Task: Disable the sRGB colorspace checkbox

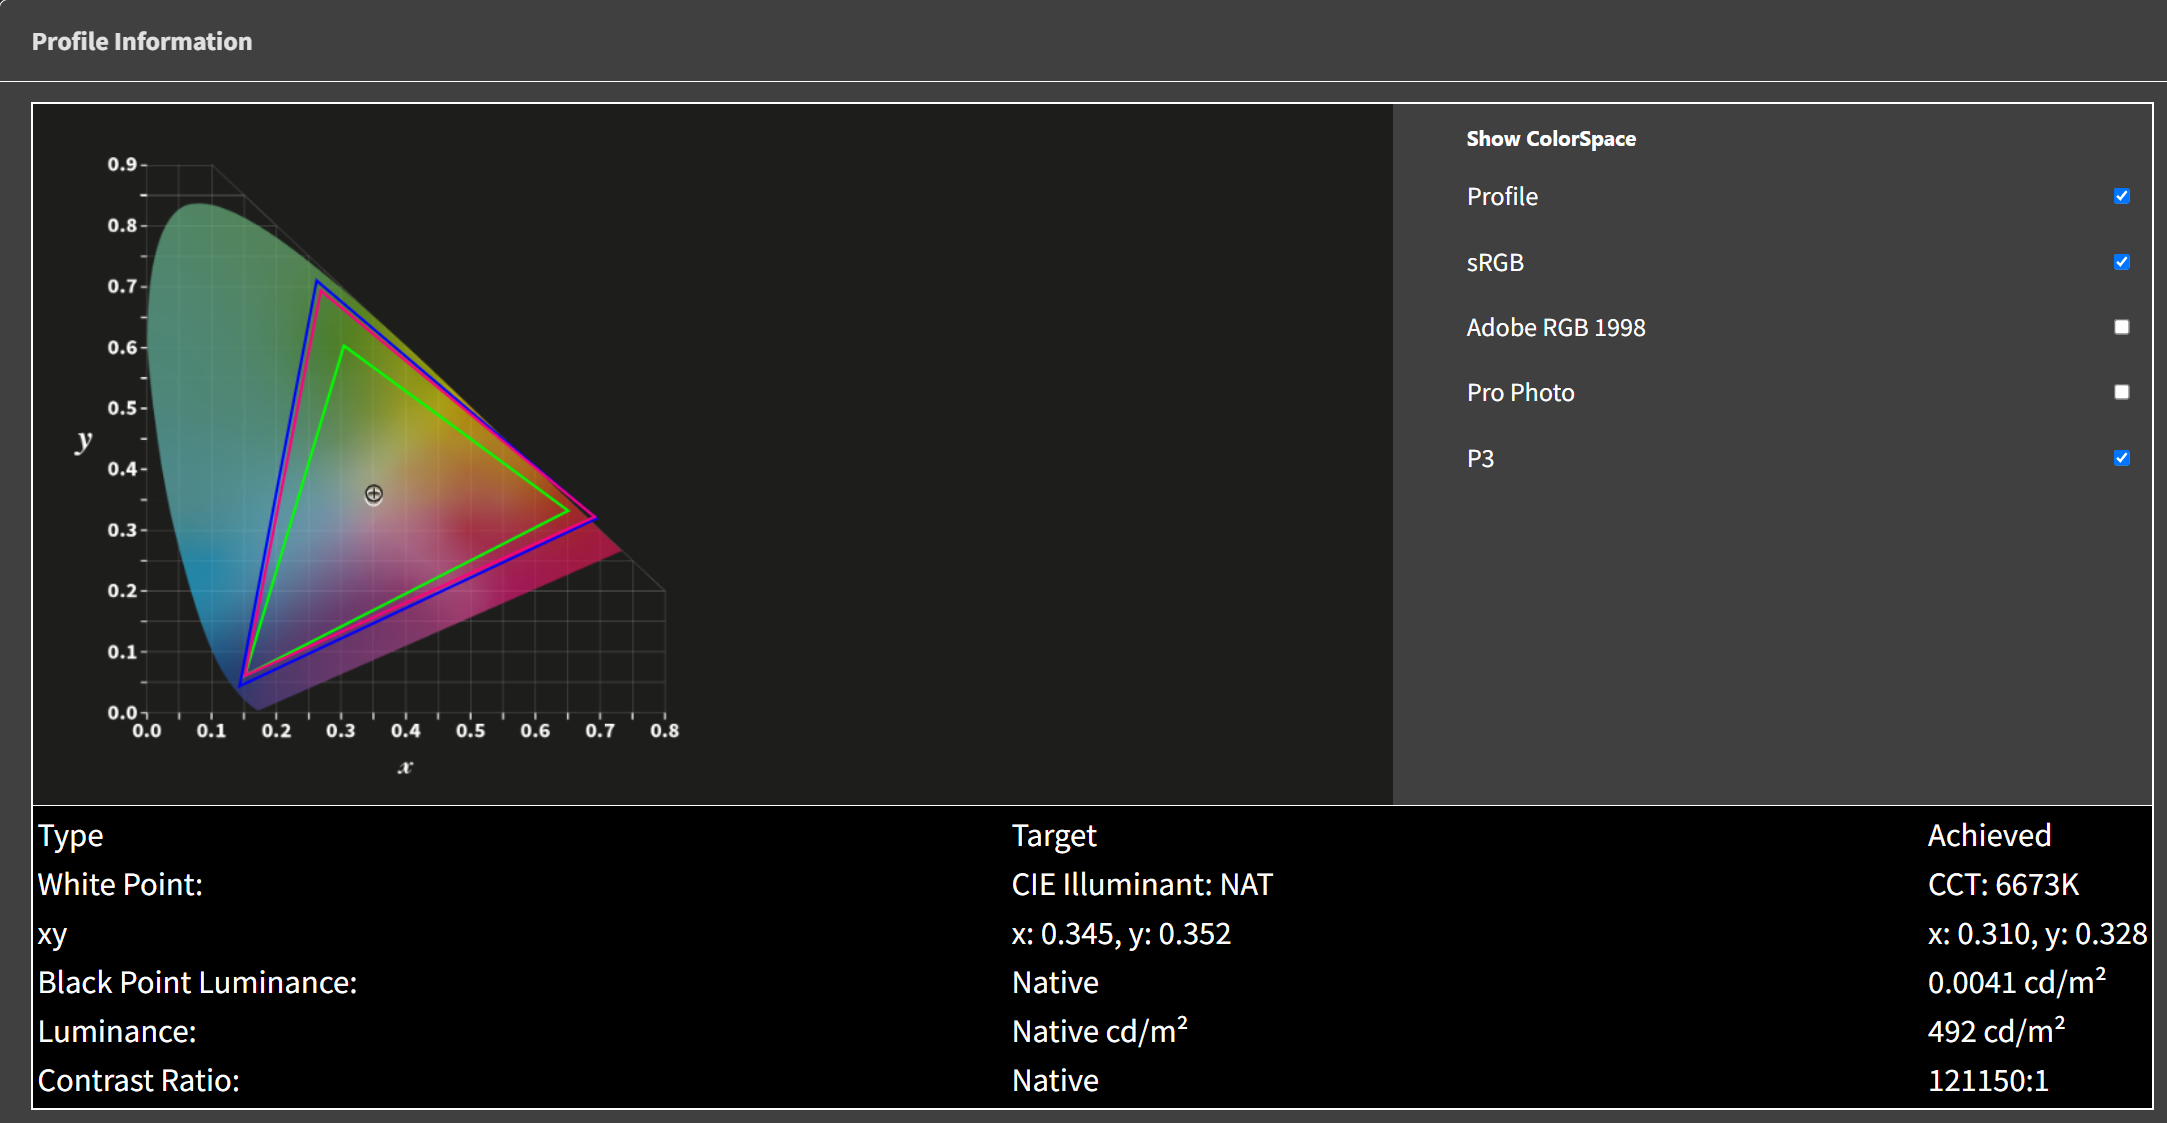Action: point(2121,262)
